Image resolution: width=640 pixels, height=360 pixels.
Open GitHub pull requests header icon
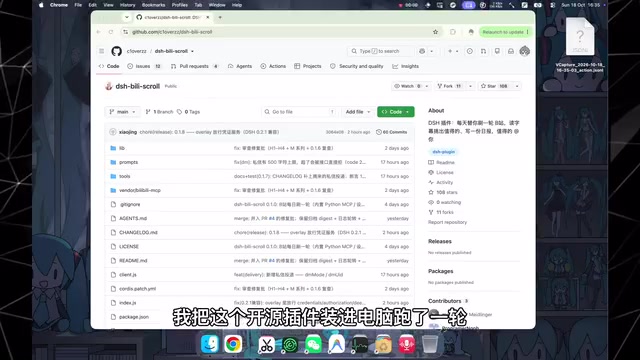click(483, 51)
